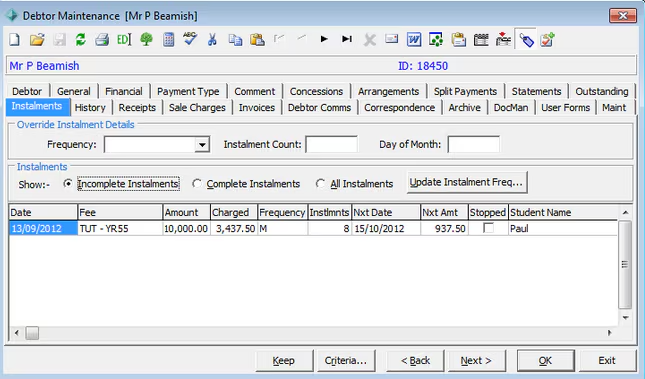Image resolution: width=645 pixels, height=379 pixels.
Task: Open the Receipts tab
Action: click(x=137, y=108)
